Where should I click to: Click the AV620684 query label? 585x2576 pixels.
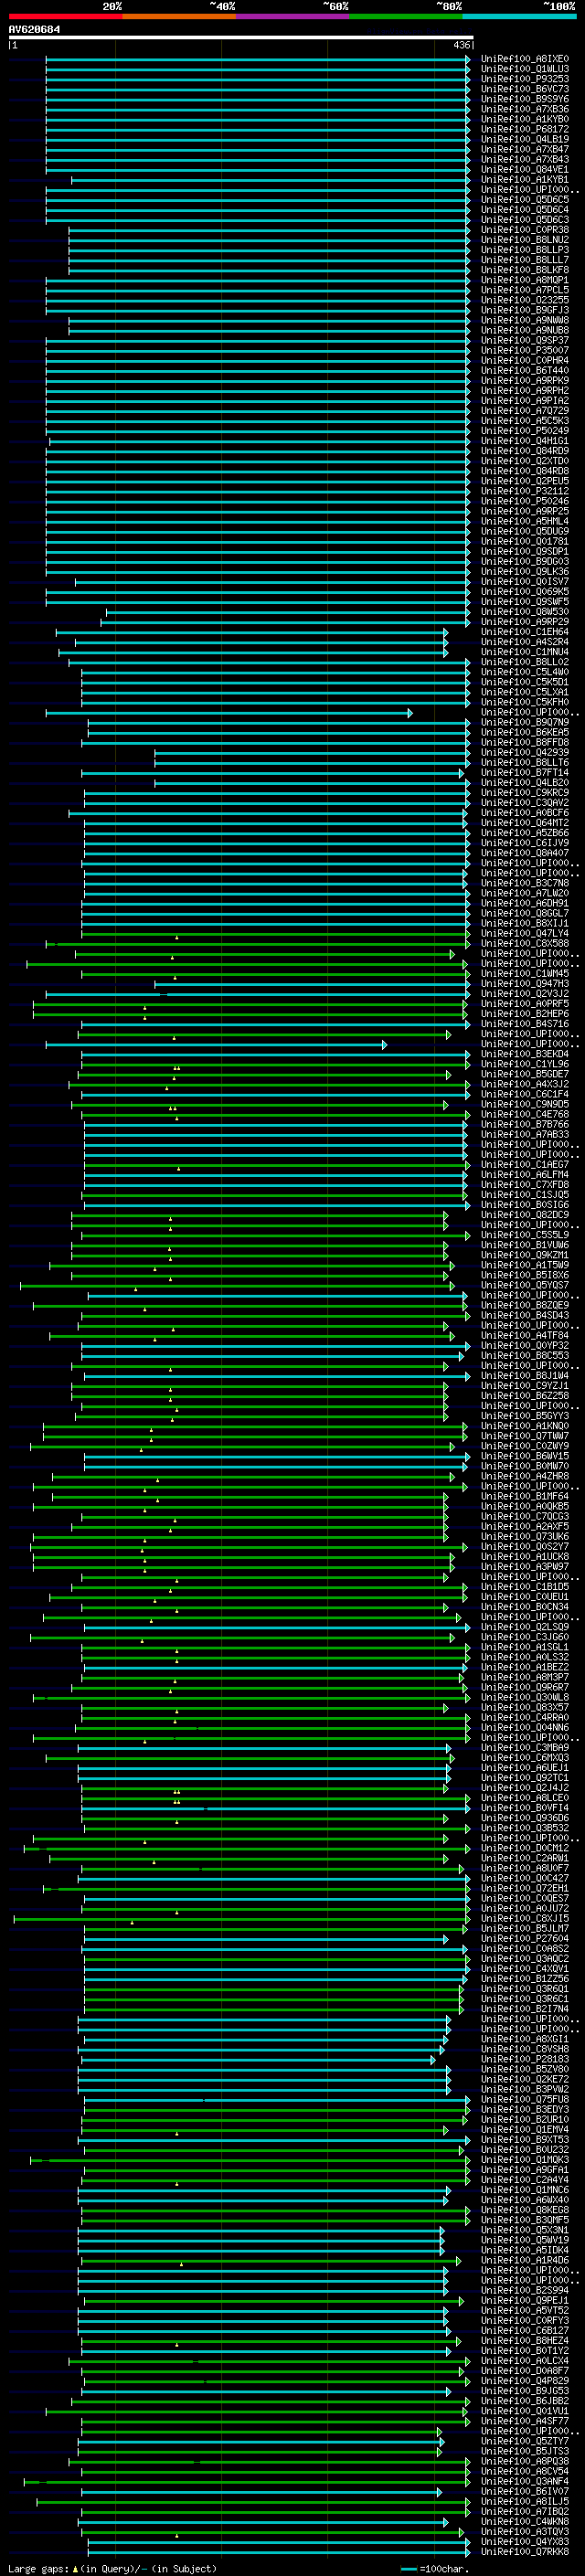click(x=34, y=30)
